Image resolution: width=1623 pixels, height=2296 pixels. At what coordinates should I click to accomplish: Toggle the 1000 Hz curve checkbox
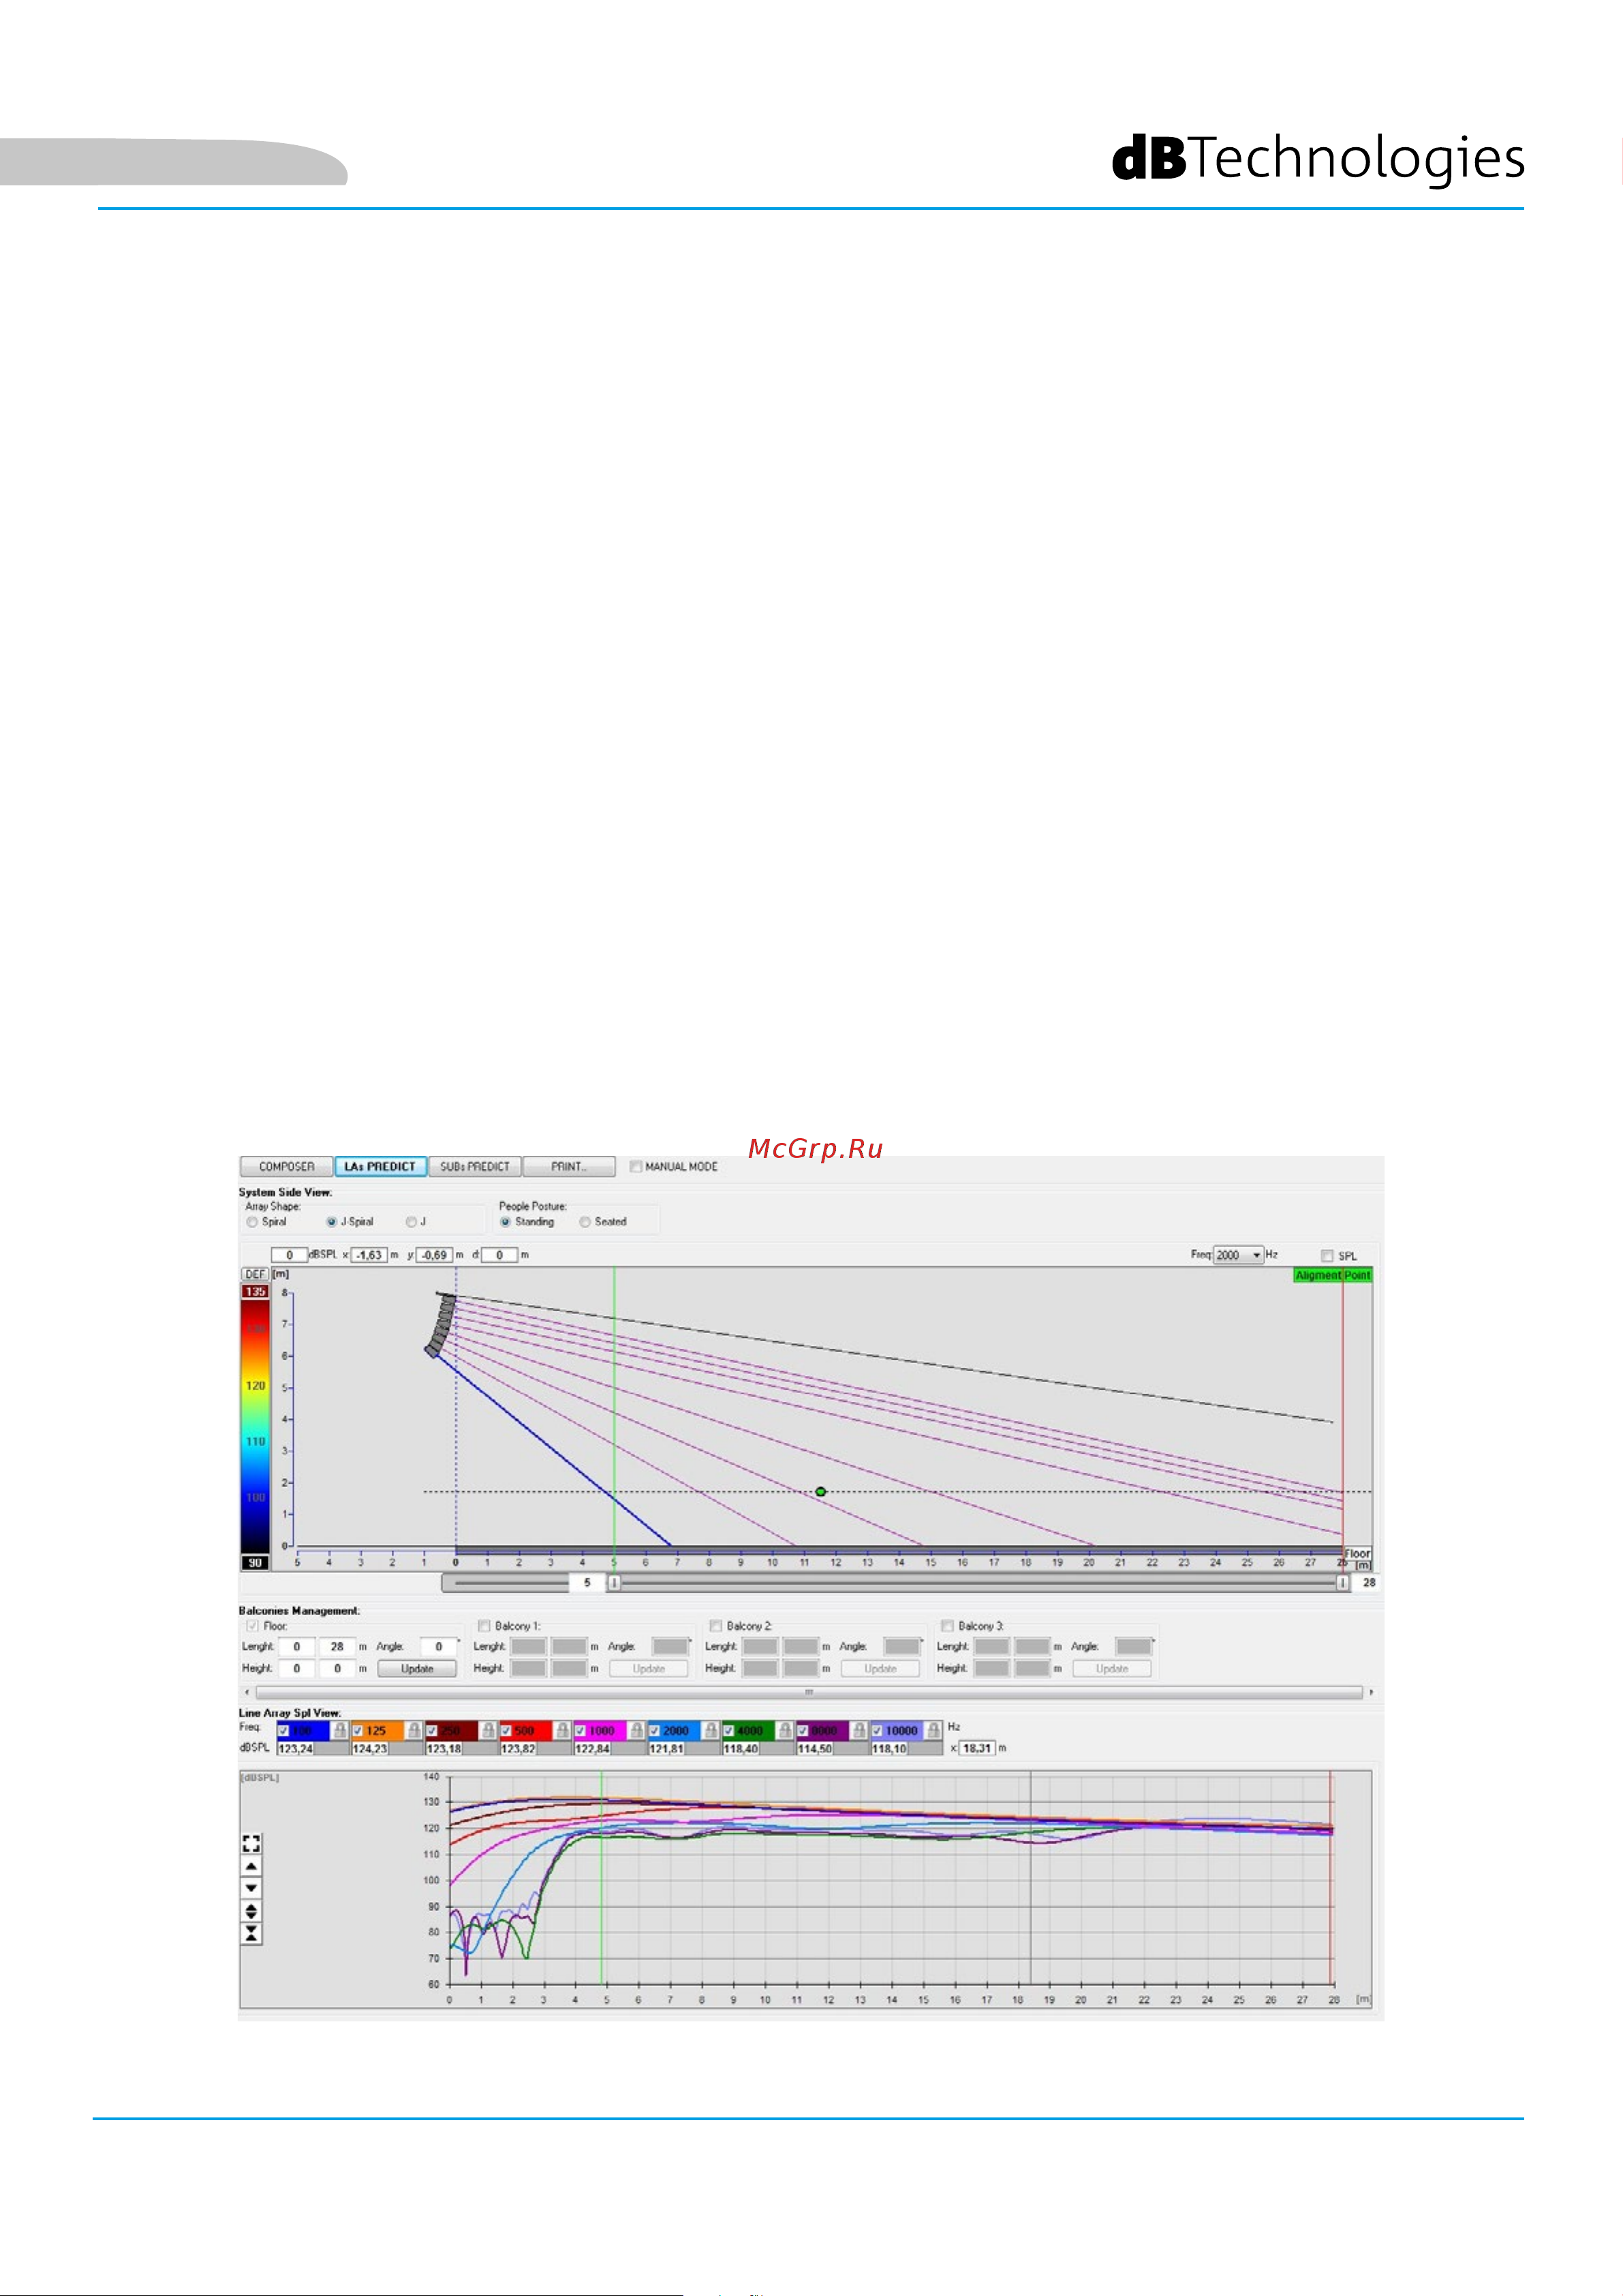point(580,1731)
